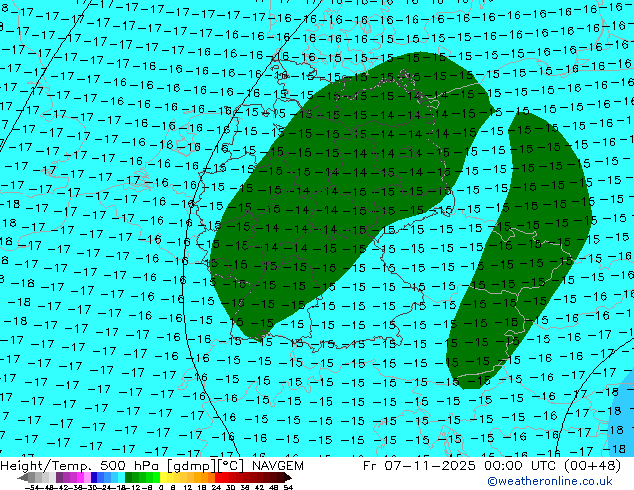
Task: Pick the bright magenta legend swatch
Action: pyautogui.click(x=80, y=477)
